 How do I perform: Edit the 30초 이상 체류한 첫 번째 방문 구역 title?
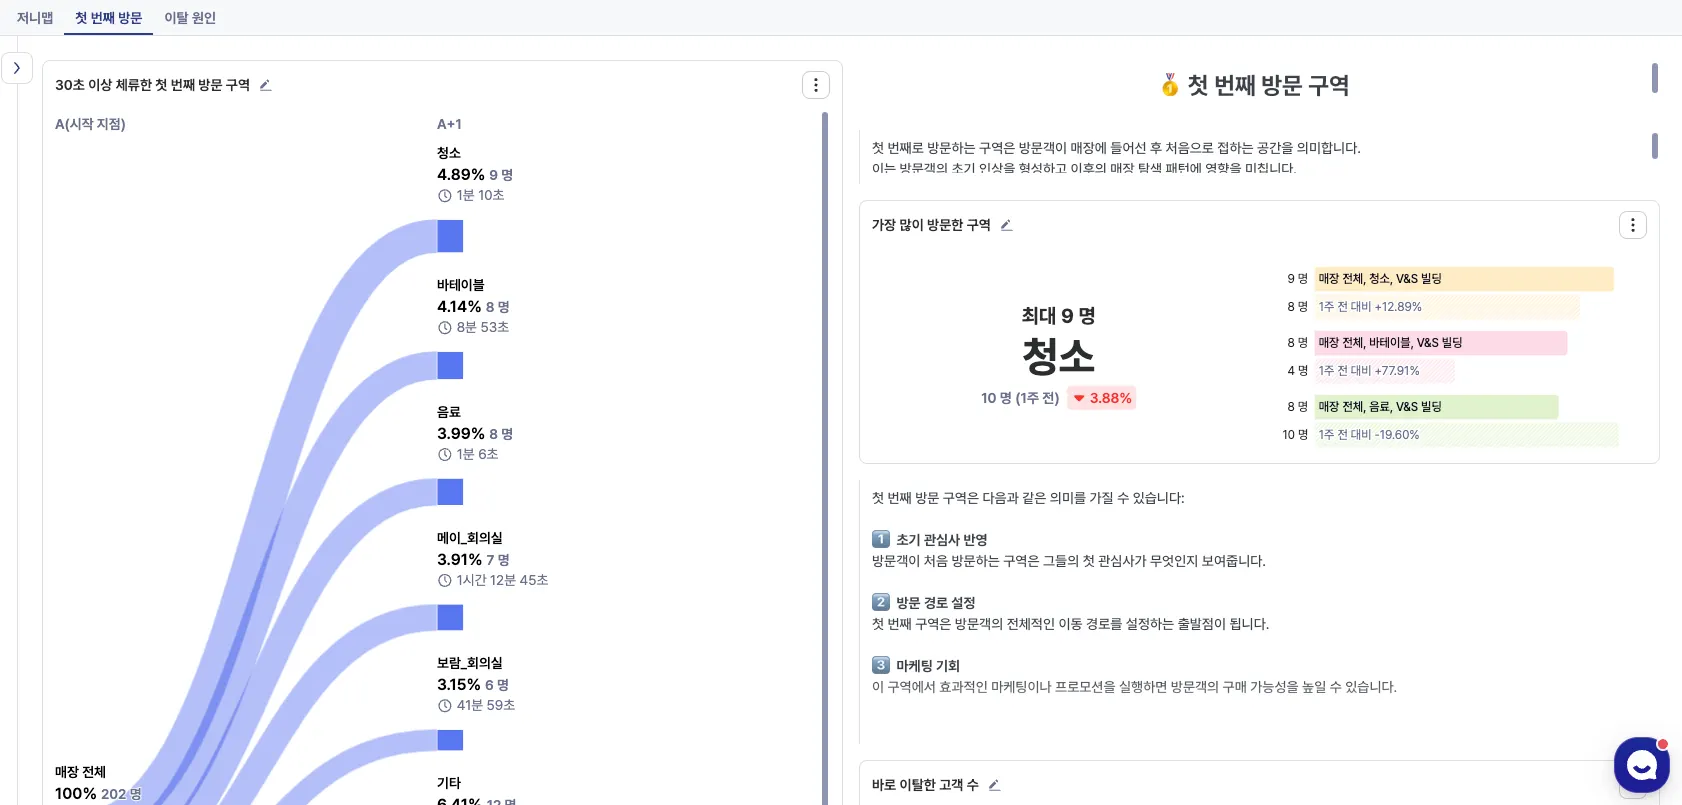265,85
